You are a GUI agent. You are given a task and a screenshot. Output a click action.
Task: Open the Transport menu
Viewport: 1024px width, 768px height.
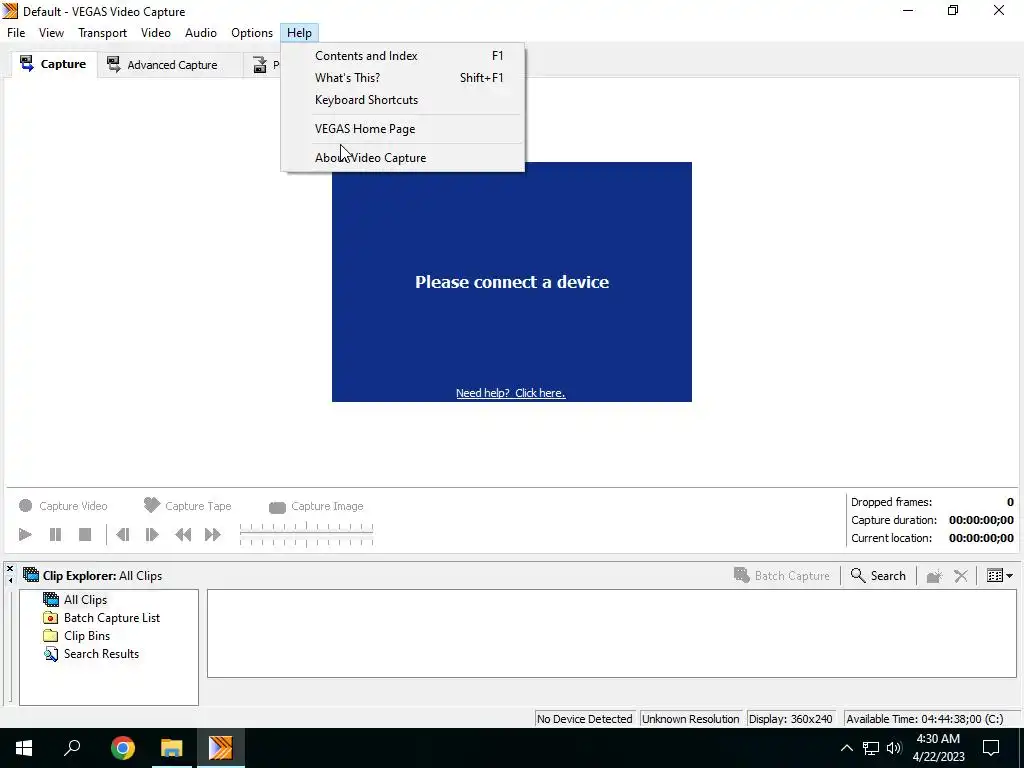103,33
